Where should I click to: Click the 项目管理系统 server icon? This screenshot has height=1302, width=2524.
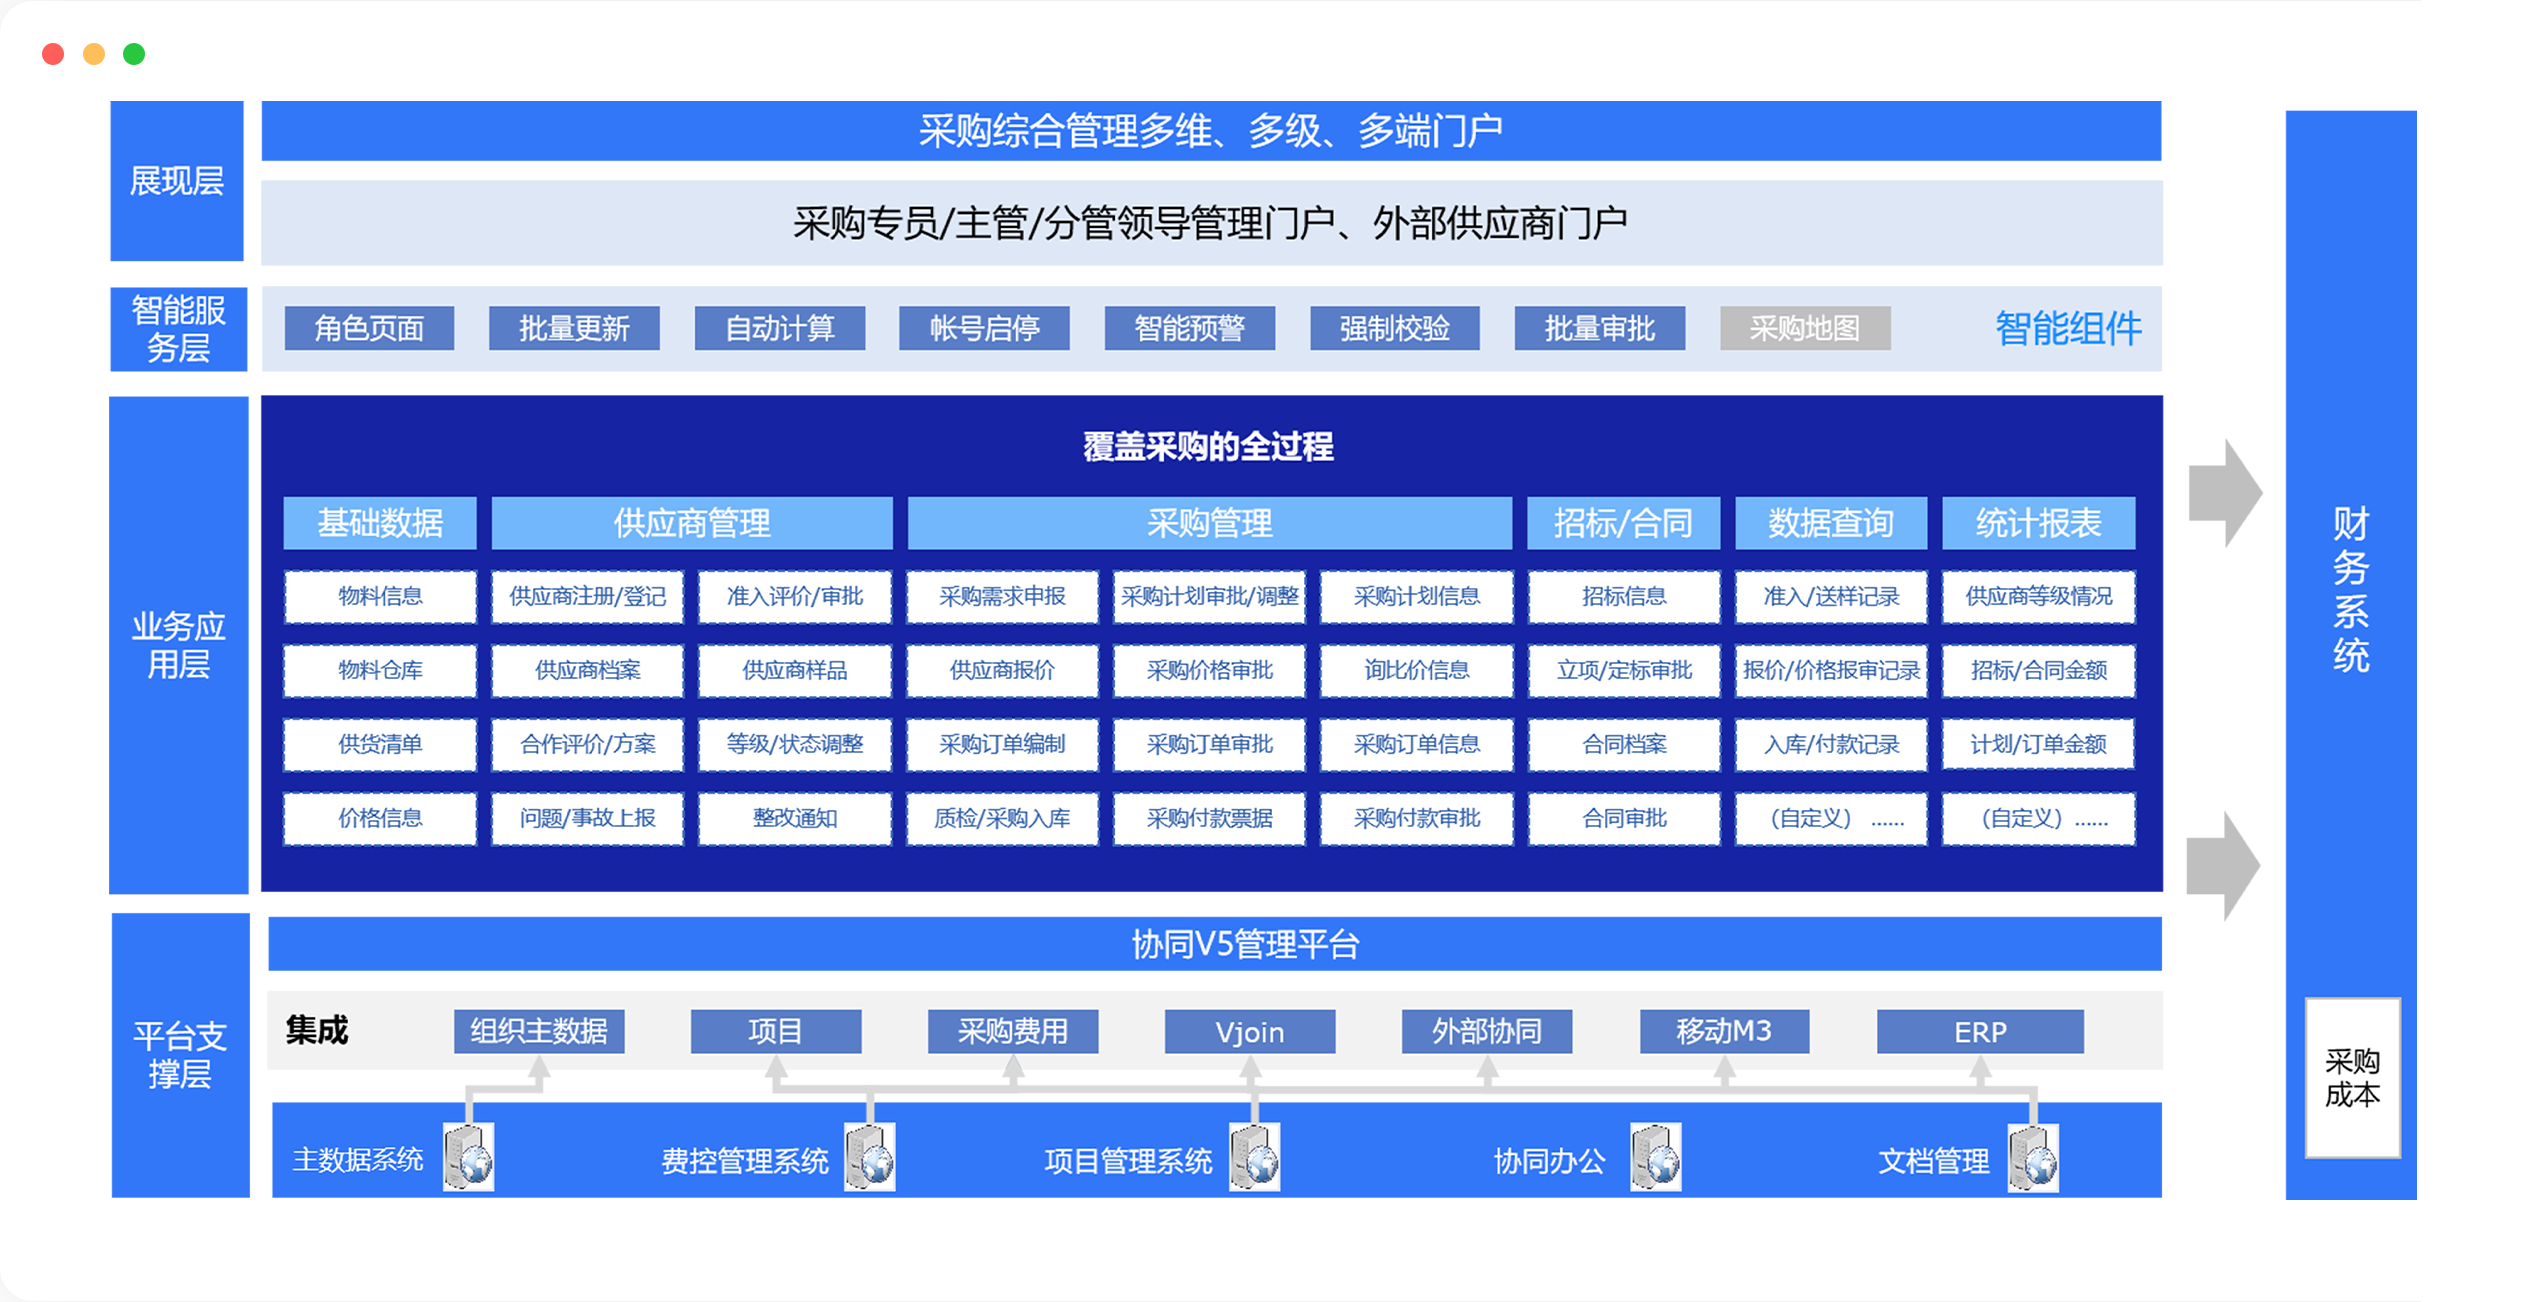coord(1254,1158)
